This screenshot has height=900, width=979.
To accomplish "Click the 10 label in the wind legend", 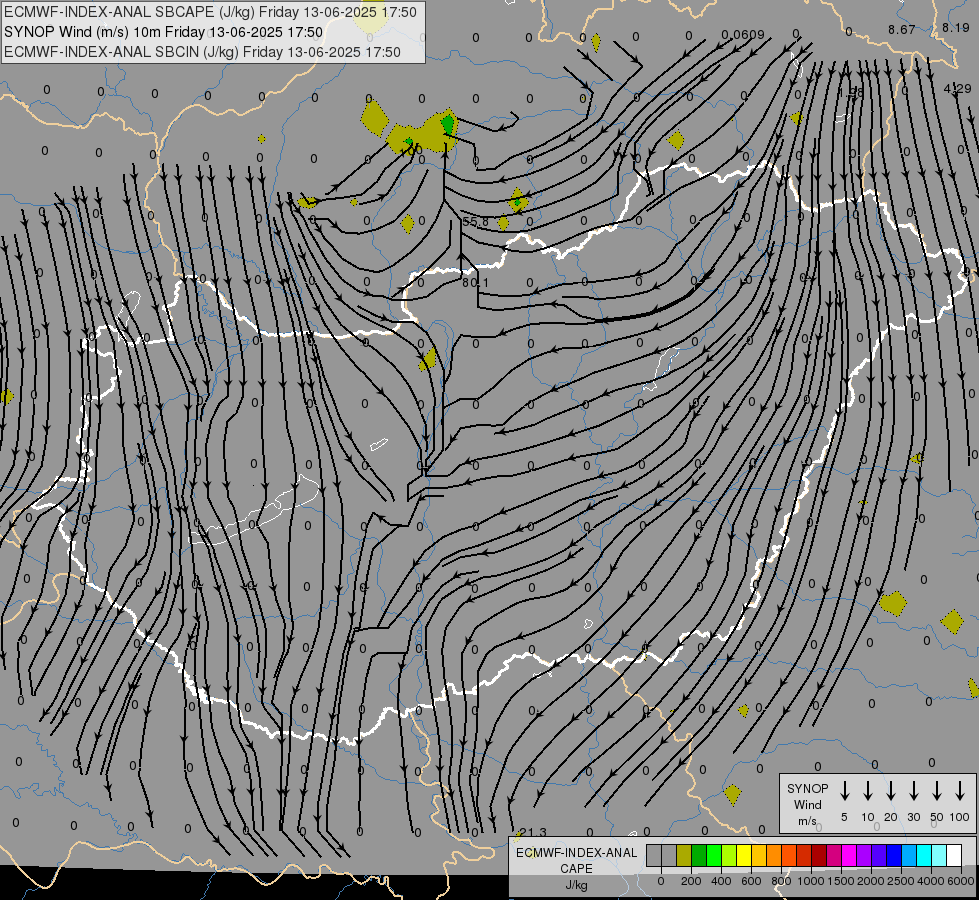I will 868,817.
